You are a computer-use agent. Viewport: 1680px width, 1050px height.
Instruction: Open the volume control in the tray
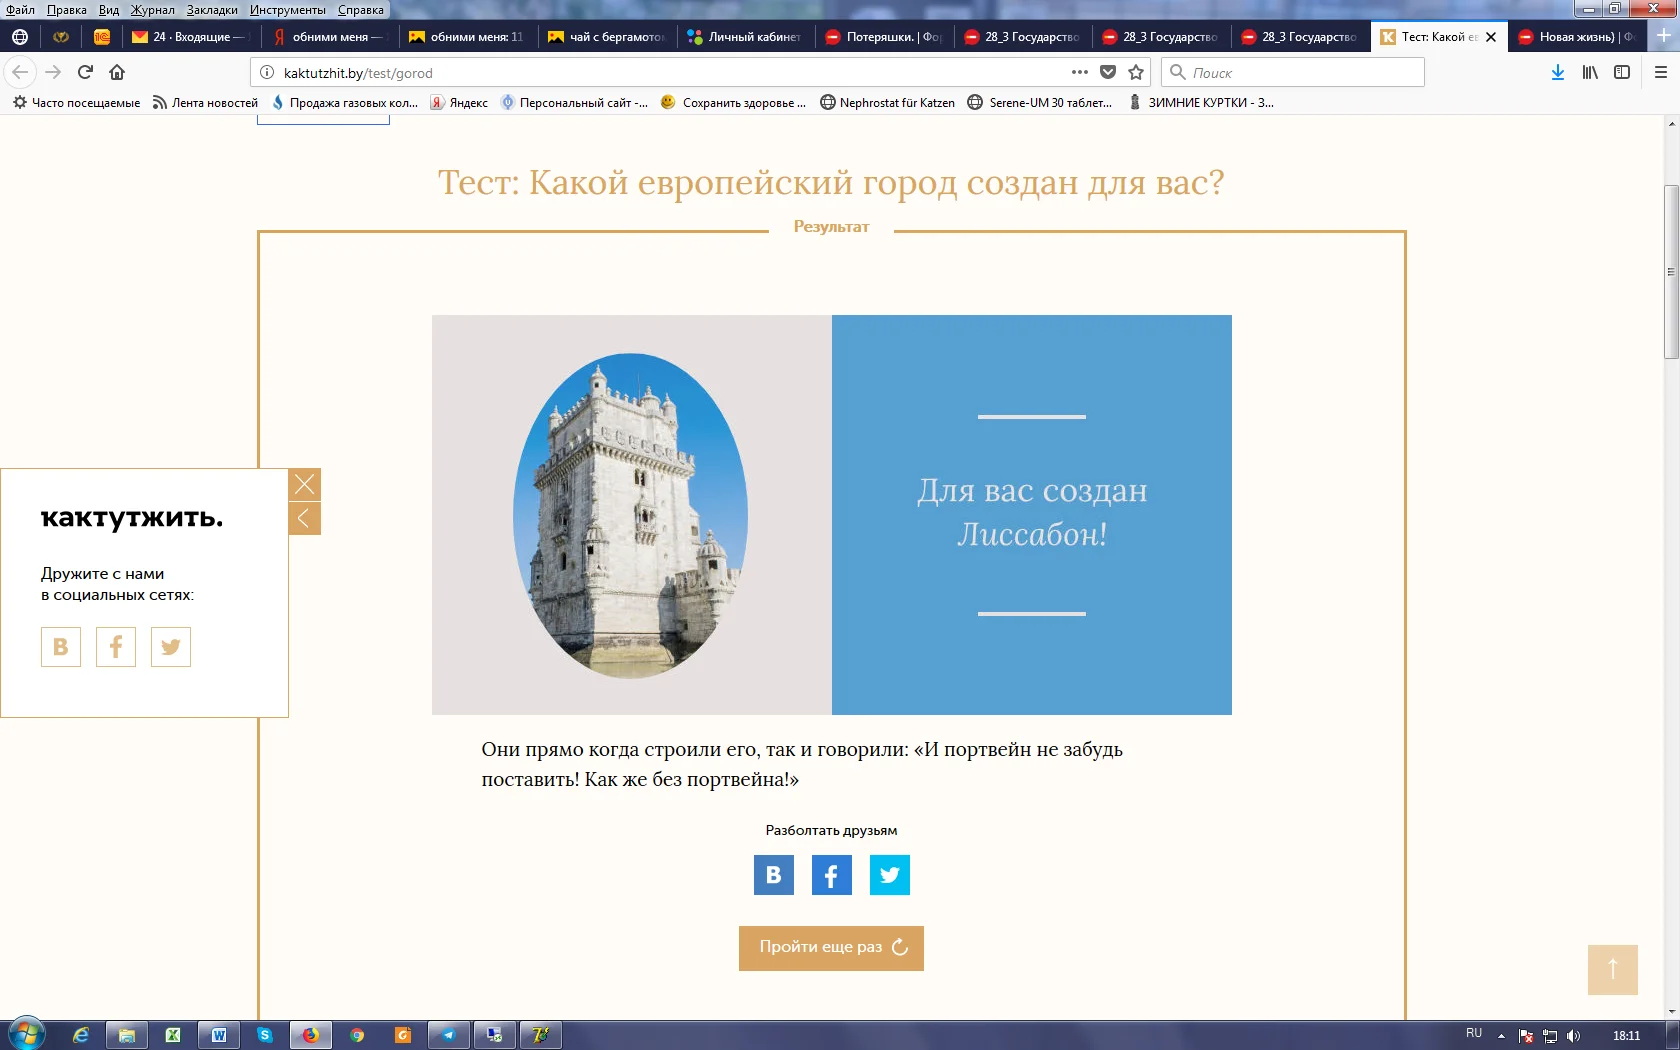point(1573,1036)
